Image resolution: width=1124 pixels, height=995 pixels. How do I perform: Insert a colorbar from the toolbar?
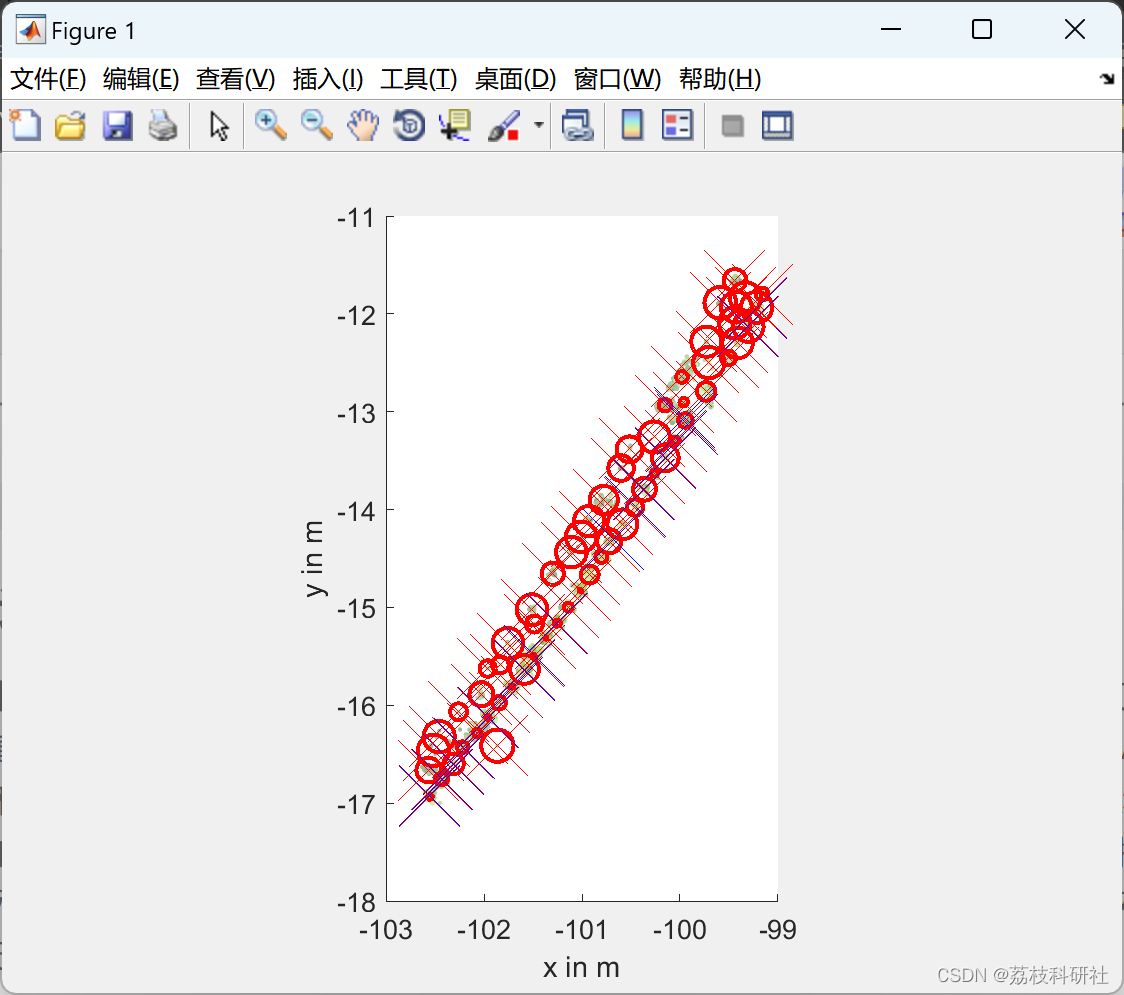click(632, 126)
